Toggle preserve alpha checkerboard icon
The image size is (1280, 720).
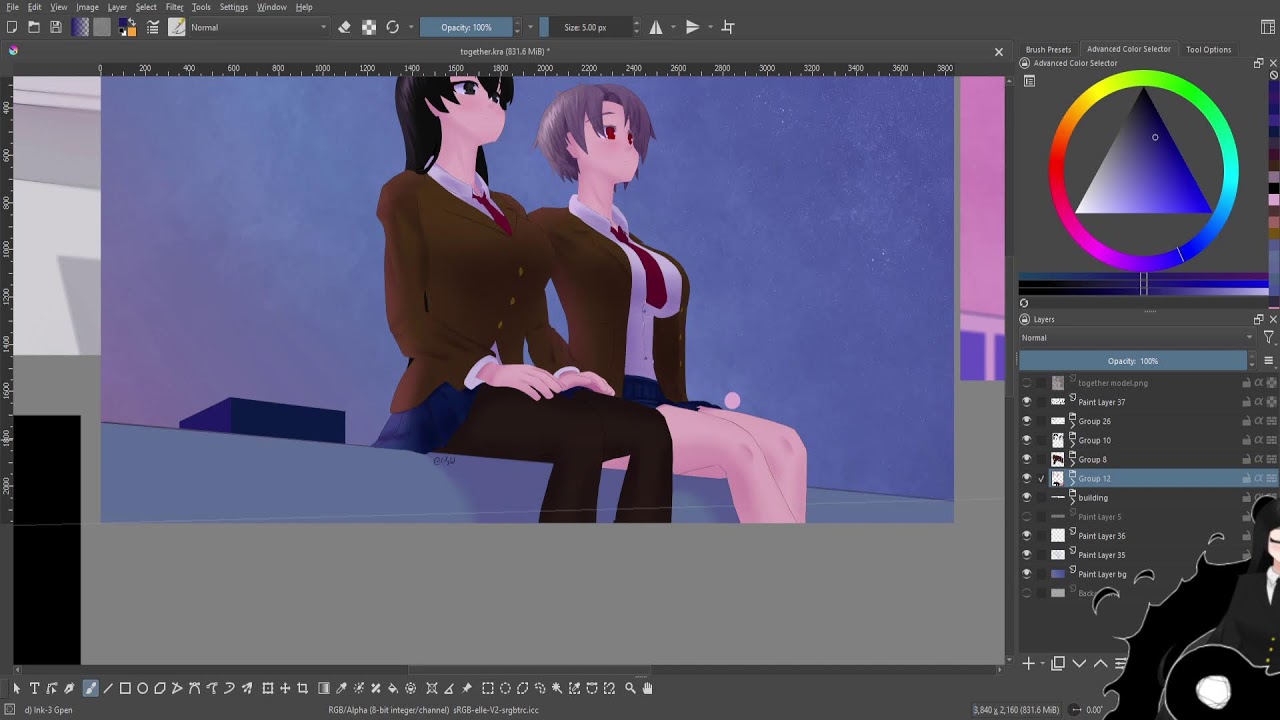(x=369, y=28)
